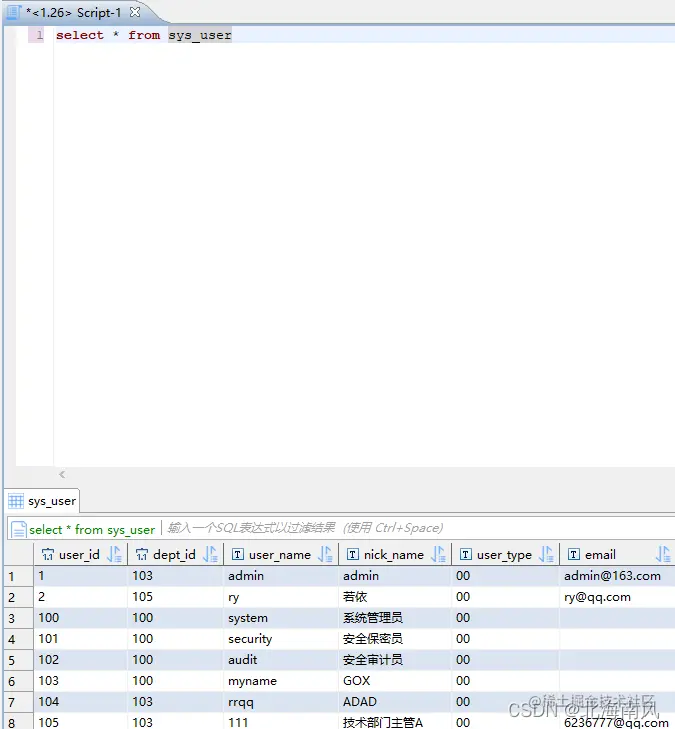This screenshot has height=729, width=675.
Task: Select row header 1 in results grid
Action: (x=19, y=577)
